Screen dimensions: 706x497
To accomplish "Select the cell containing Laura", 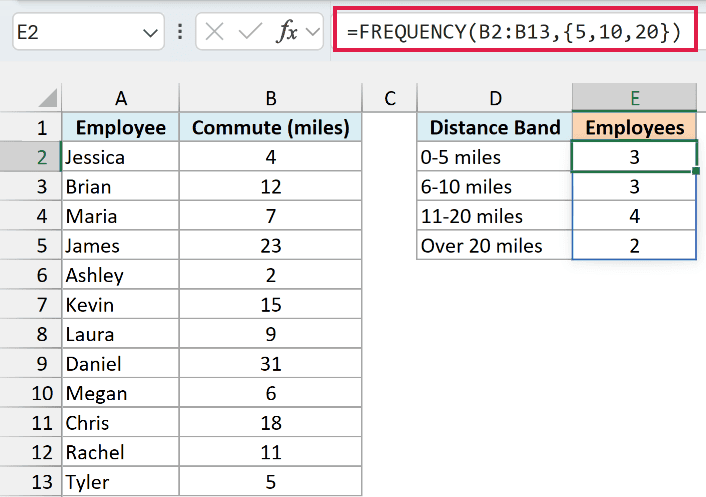I will coord(120,334).
